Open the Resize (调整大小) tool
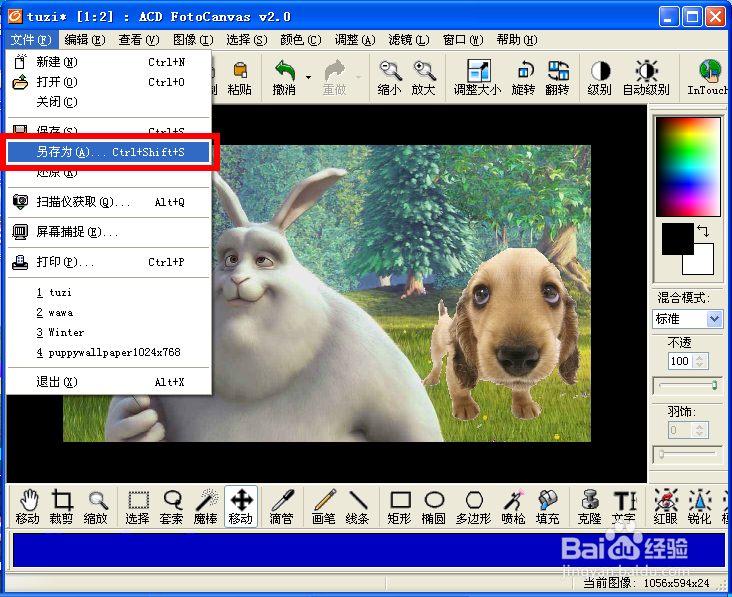 point(478,78)
